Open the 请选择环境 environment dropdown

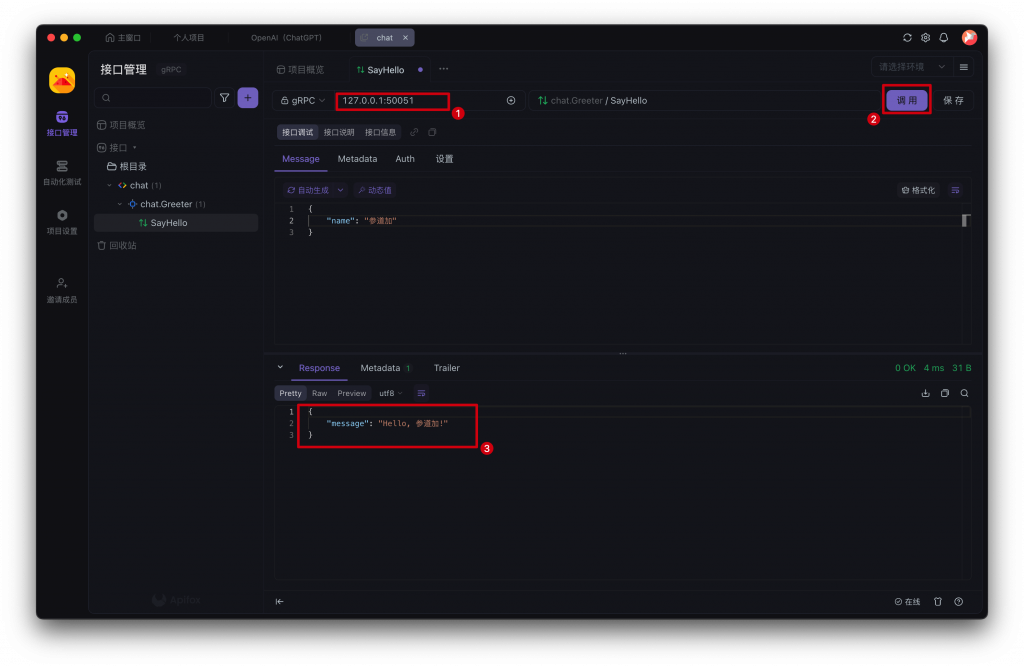click(911, 67)
